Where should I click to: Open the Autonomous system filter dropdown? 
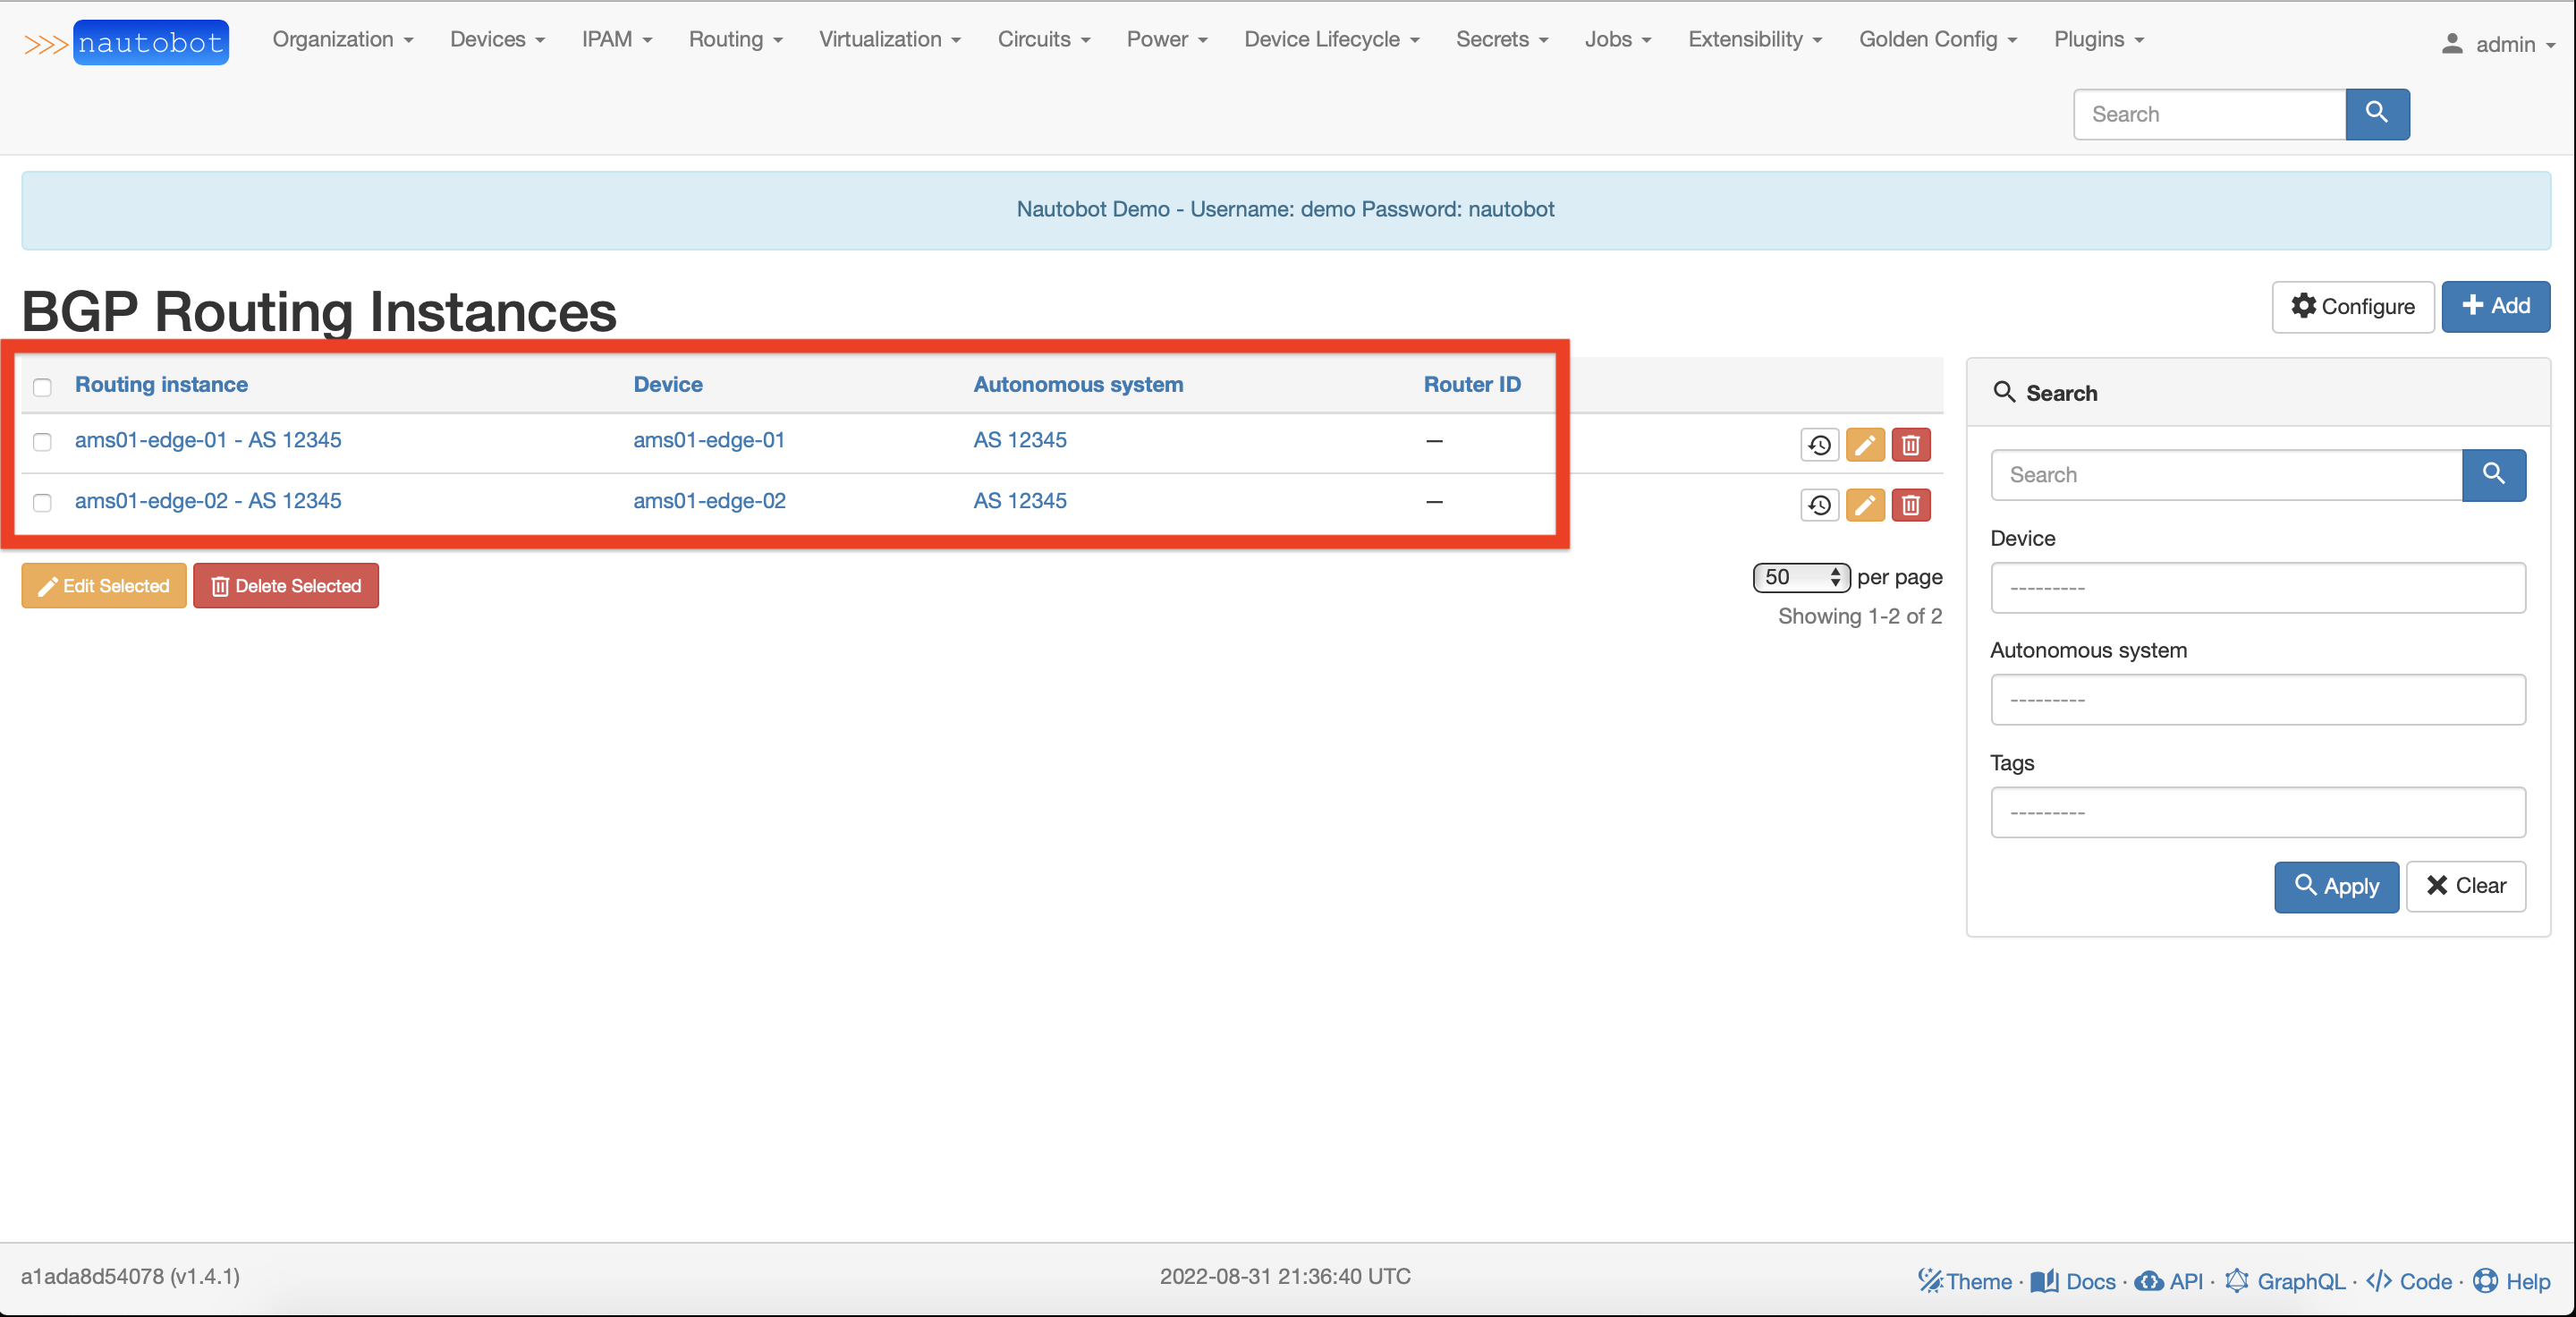point(2257,700)
